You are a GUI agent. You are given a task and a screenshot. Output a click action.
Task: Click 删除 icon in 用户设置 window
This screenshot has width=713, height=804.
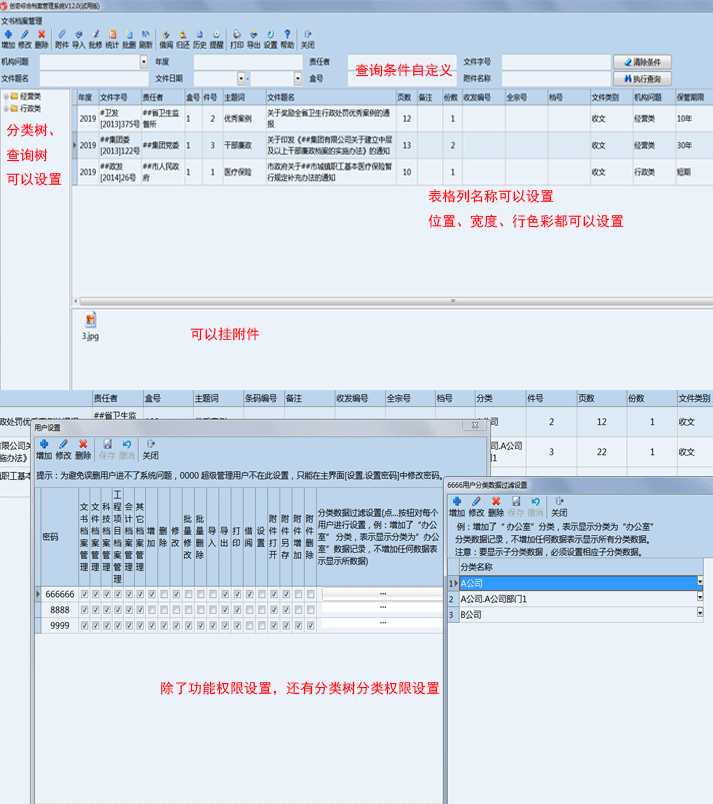(x=83, y=444)
